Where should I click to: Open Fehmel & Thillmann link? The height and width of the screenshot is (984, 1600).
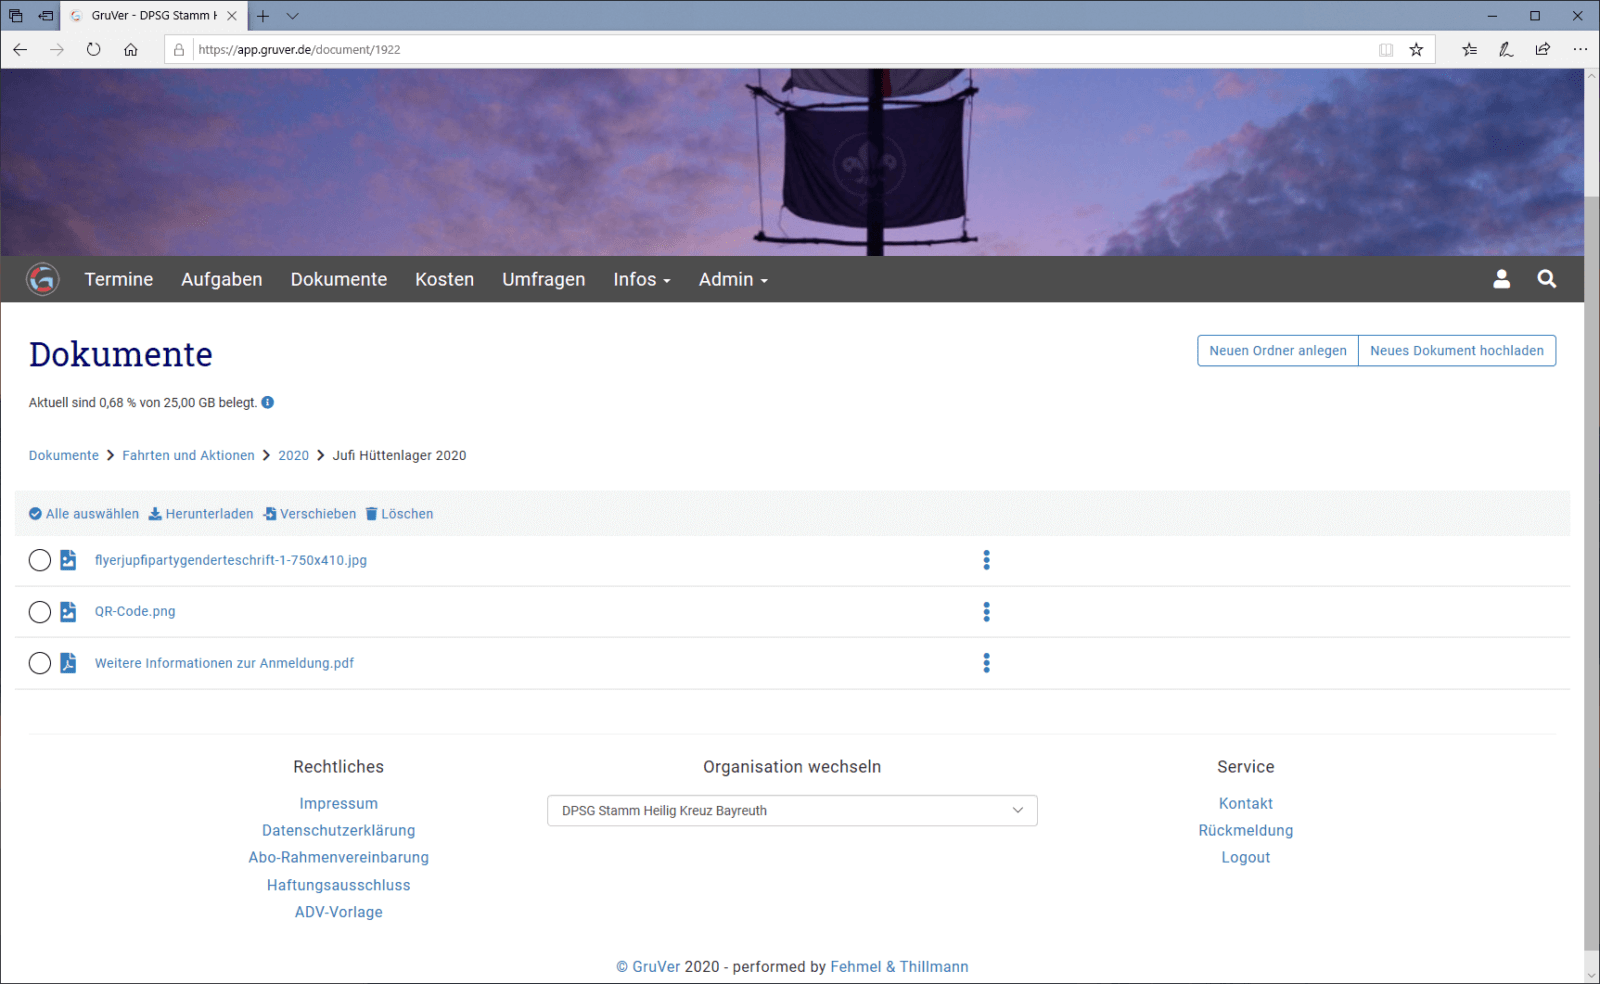click(899, 967)
